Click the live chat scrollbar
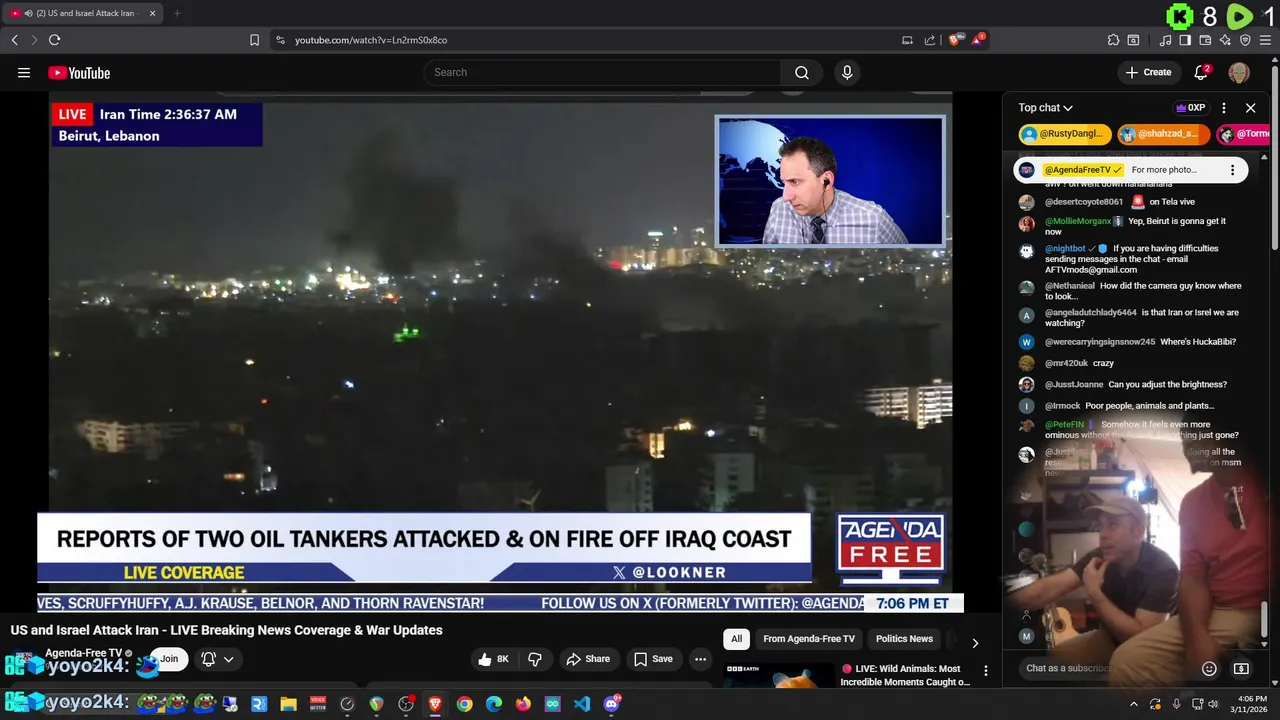Screen dimensions: 1280x720 1264,618
